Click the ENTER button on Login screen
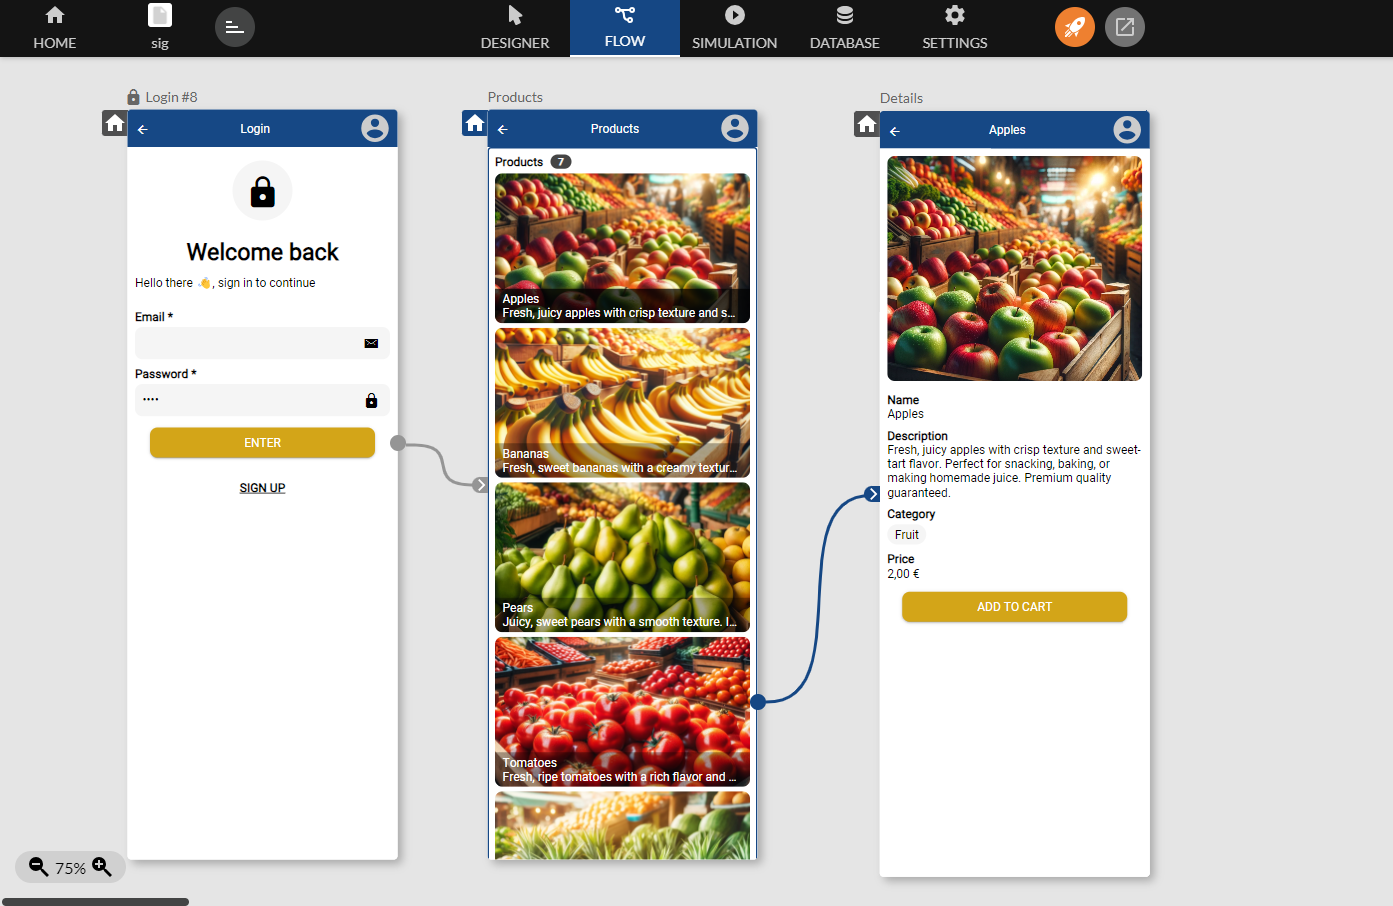 pos(262,443)
